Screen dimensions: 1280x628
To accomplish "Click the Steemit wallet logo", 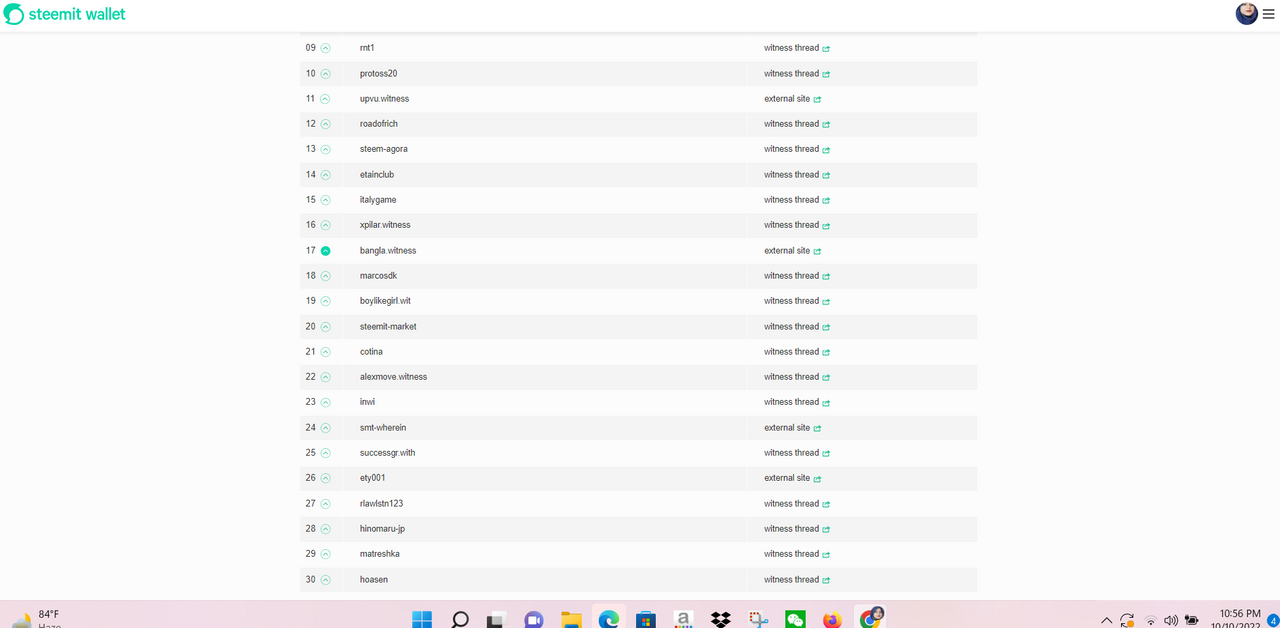I will click(65, 15).
